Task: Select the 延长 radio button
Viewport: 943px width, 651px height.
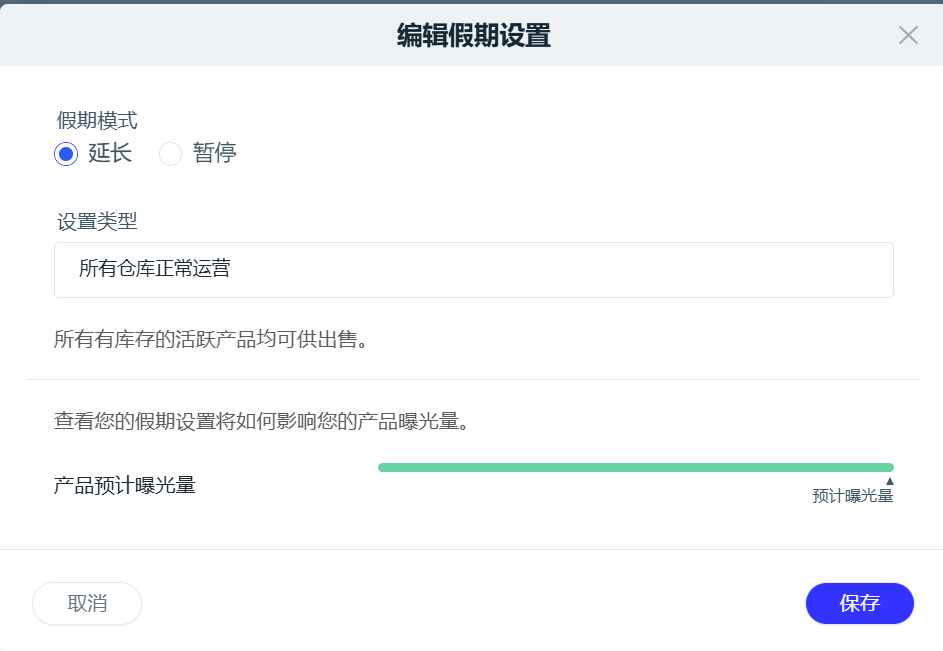Action: 66,154
